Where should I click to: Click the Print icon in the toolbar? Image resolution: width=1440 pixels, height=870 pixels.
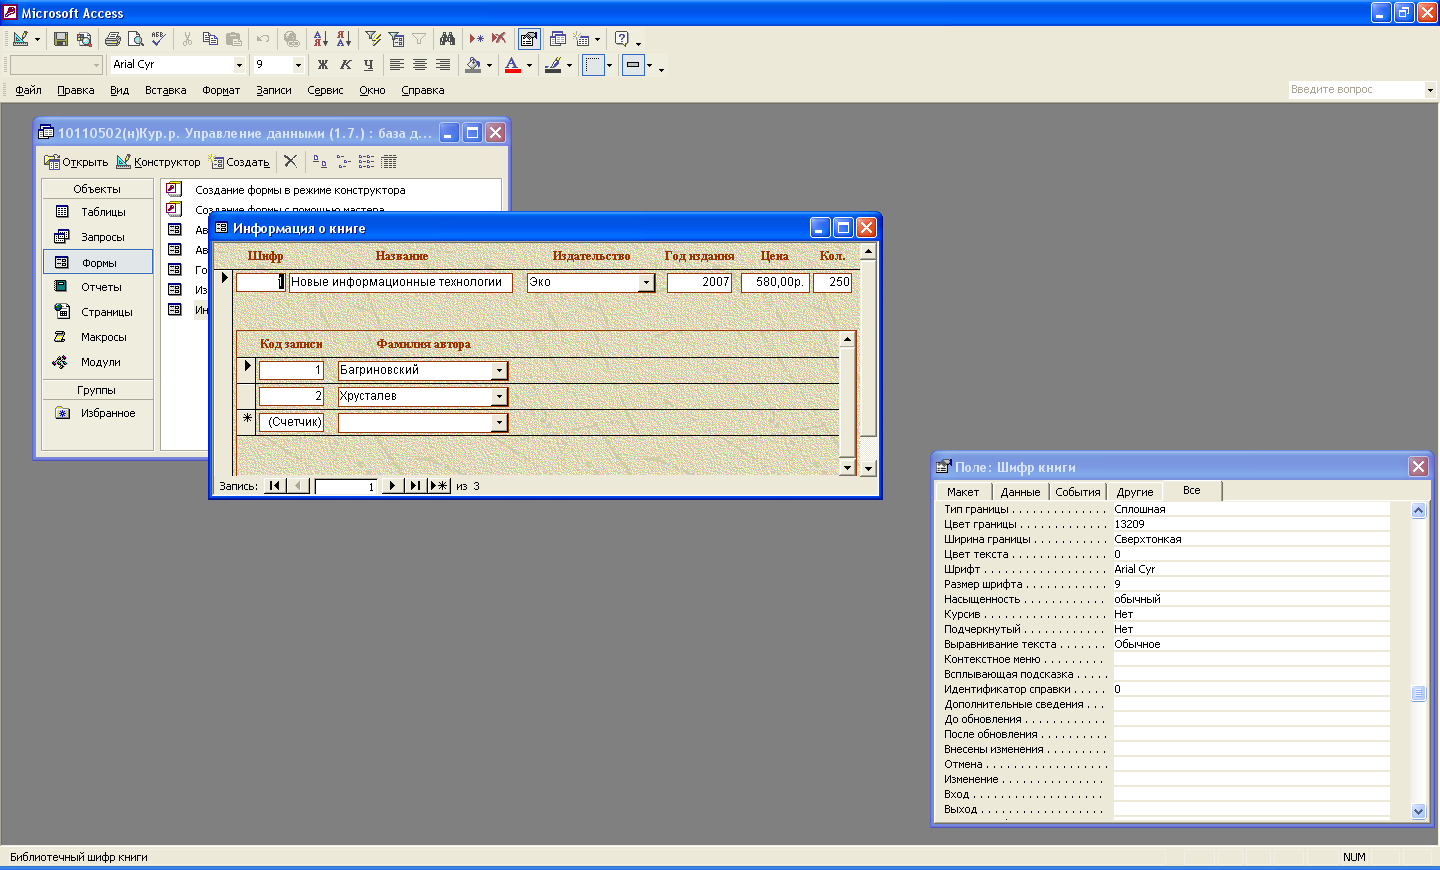tap(112, 39)
